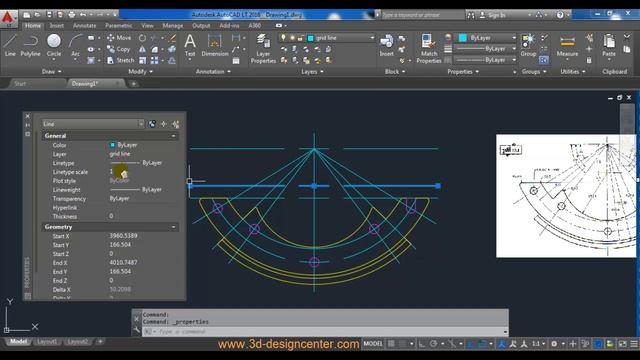This screenshot has width=640, height=360.
Task: Toggle polar tracking in status bar
Action: coord(433,344)
